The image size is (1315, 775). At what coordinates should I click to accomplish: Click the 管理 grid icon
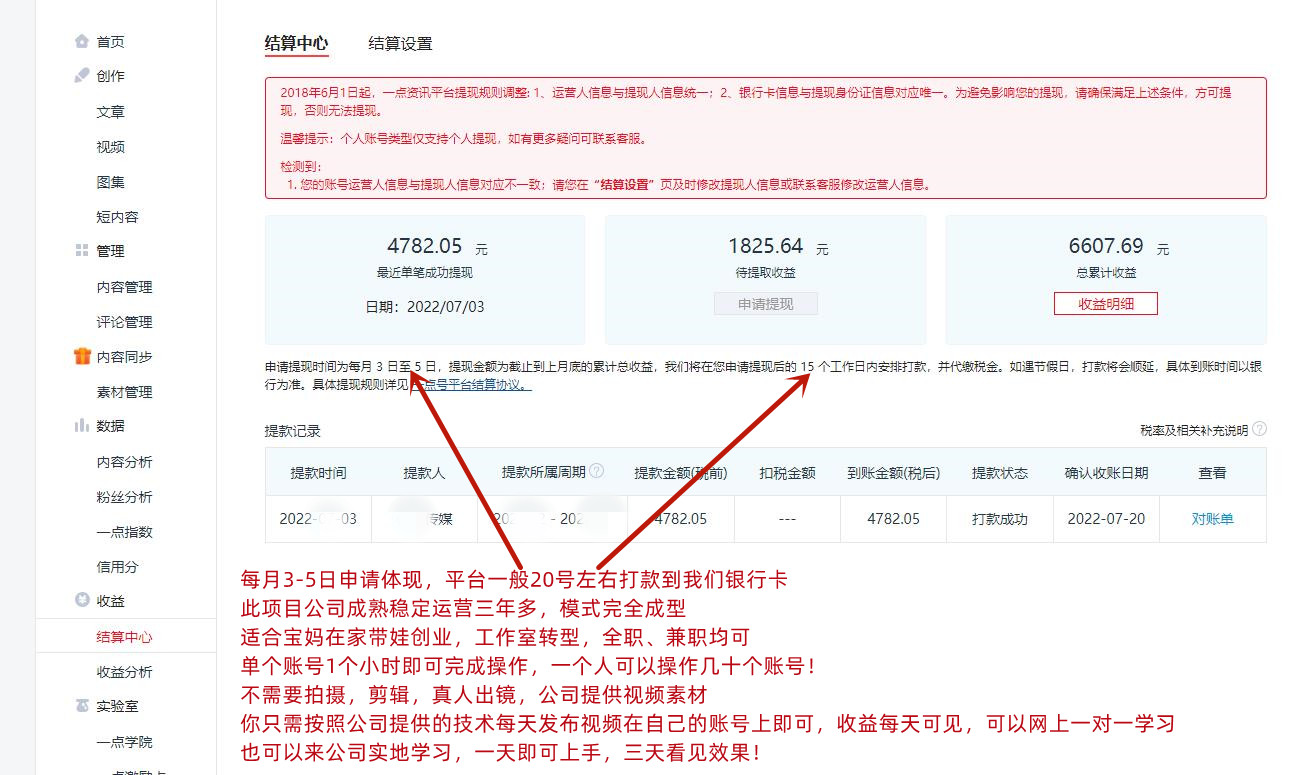(83, 251)
